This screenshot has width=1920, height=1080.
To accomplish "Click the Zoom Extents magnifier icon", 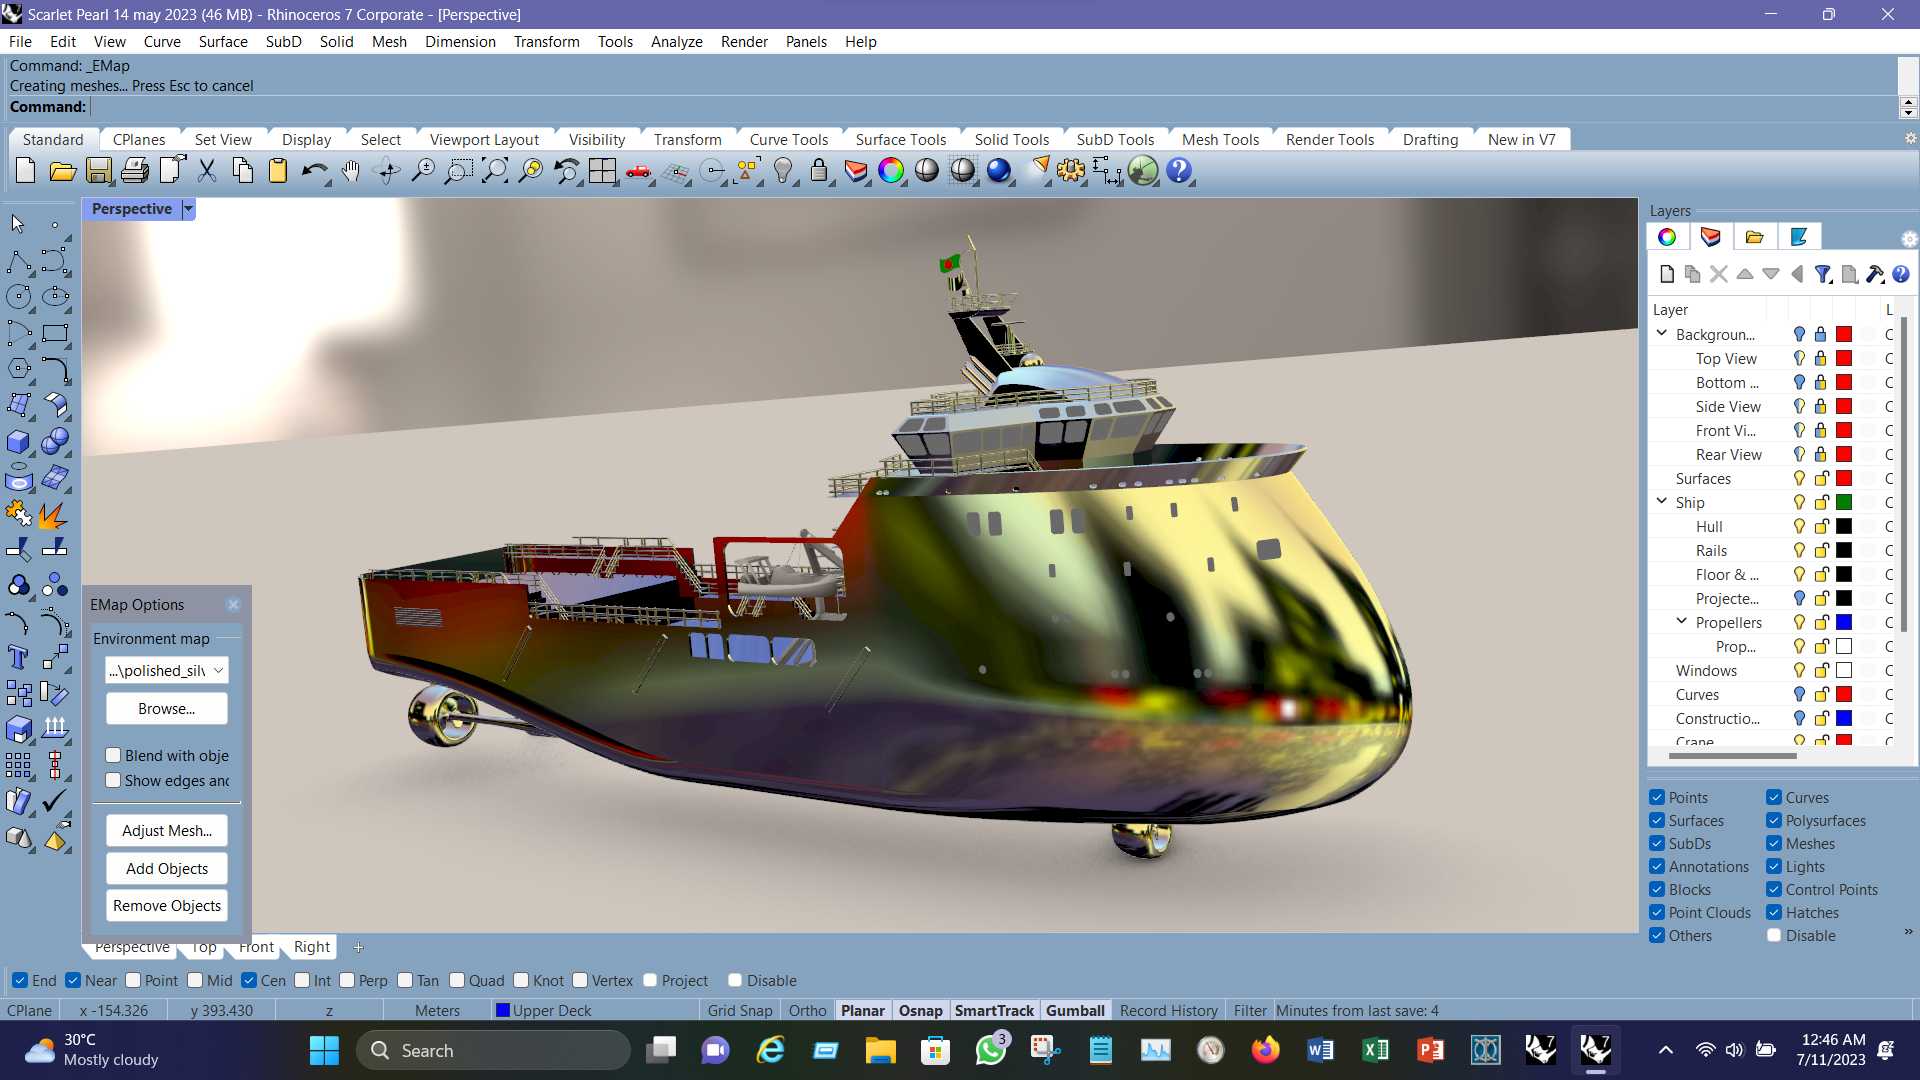I will (495, 171).
